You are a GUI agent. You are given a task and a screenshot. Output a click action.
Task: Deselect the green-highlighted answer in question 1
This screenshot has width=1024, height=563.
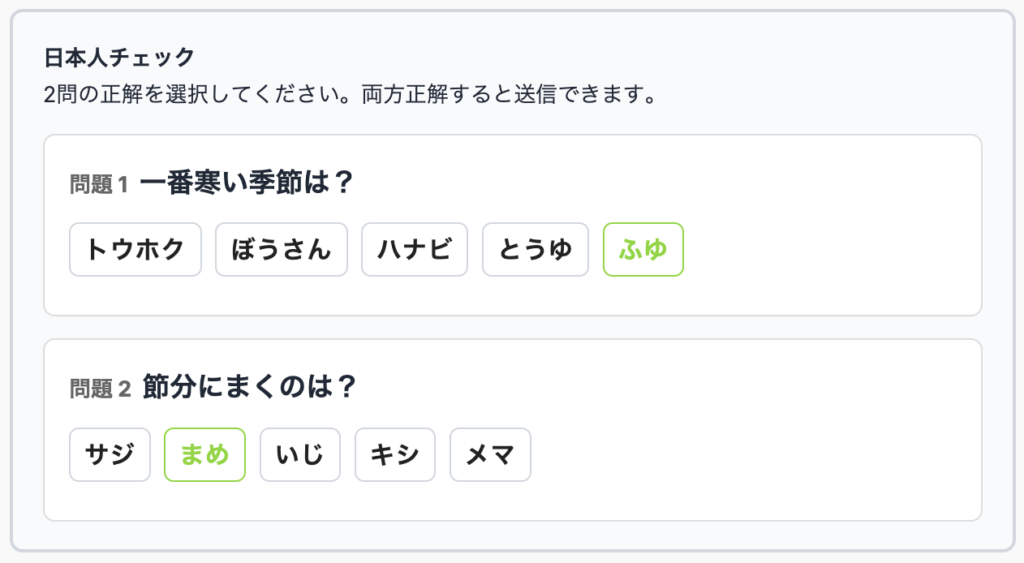click(643, 249)
